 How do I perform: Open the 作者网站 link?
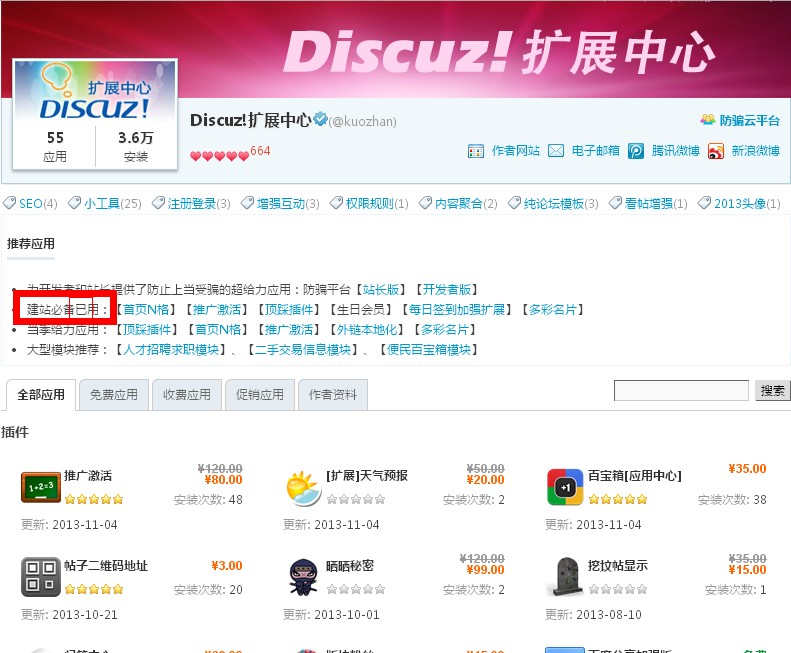pos(516,151)
